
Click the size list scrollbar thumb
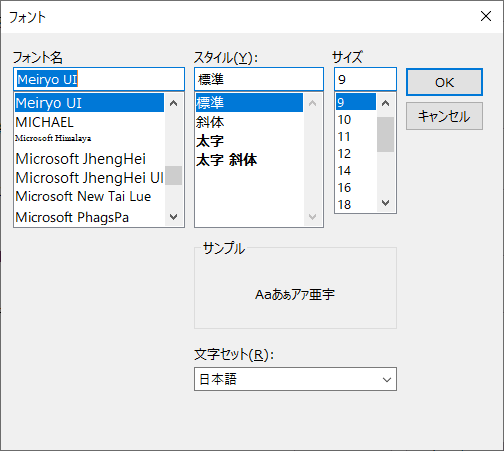coord(386,134)
